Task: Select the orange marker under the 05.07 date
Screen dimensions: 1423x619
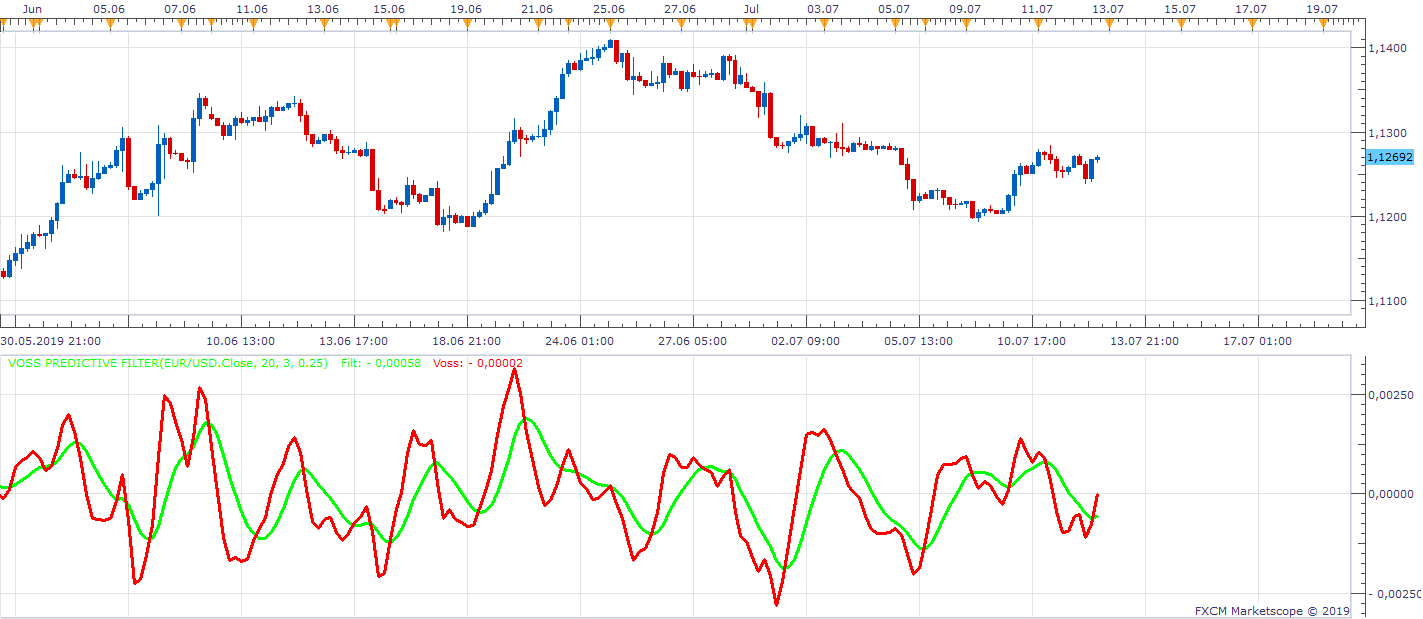Action: [895, 23]
